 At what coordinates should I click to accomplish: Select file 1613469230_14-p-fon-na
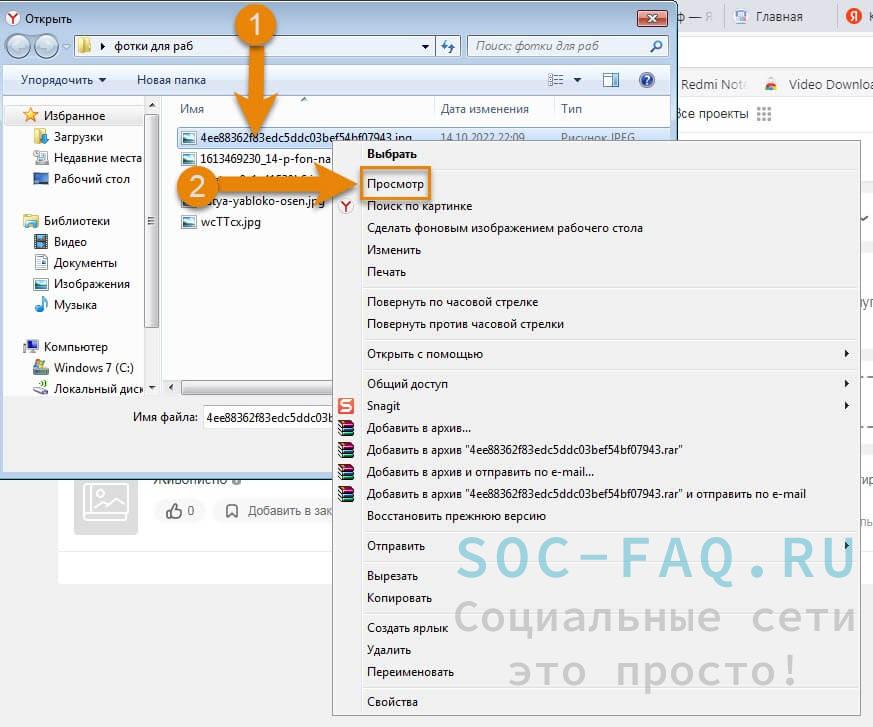tap(265, 159)
